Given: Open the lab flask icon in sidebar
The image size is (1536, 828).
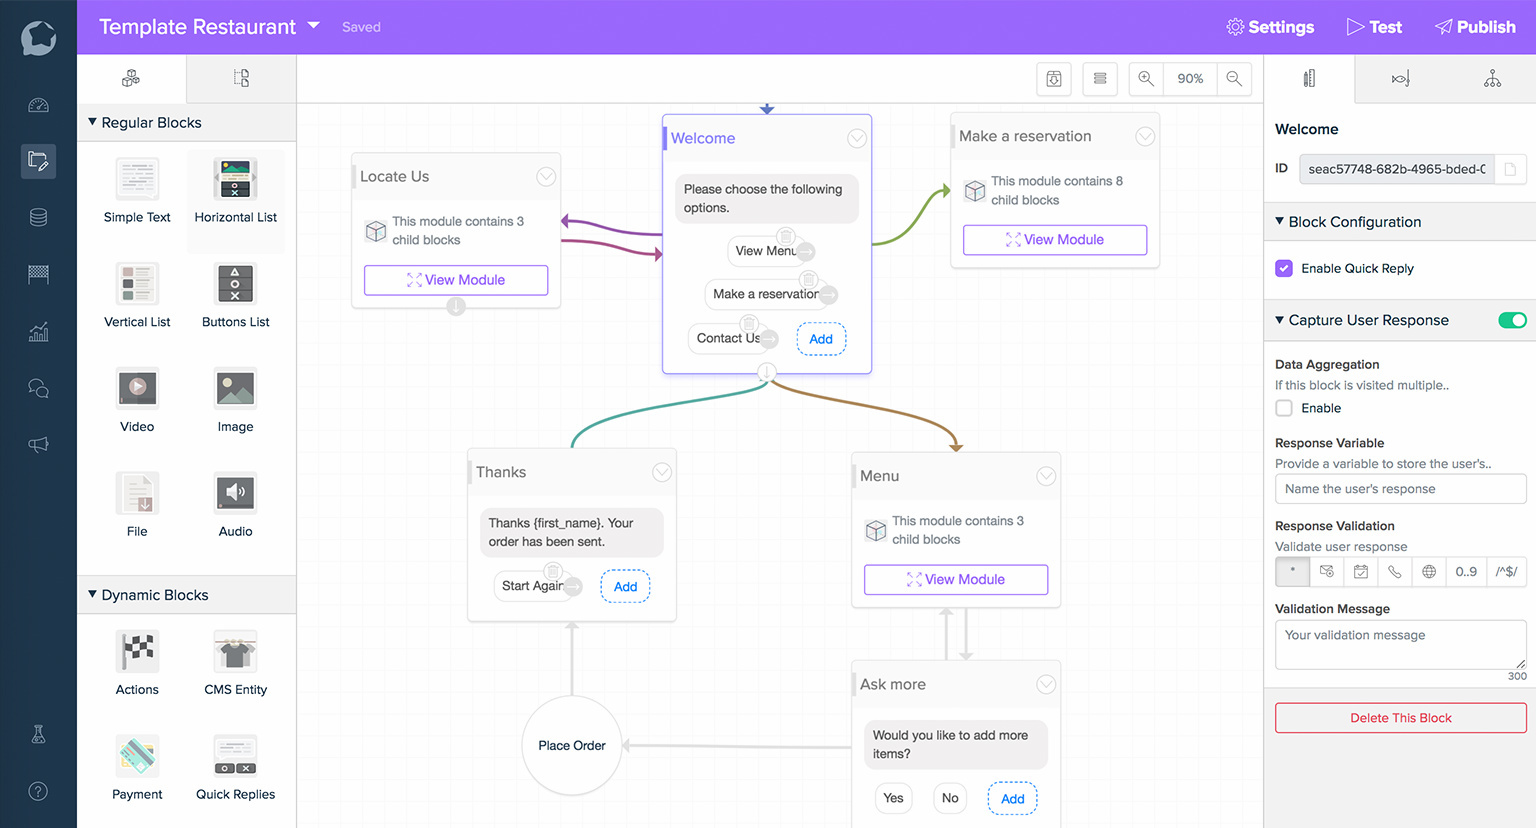Looking at the screenshot, I should point(38,734).
